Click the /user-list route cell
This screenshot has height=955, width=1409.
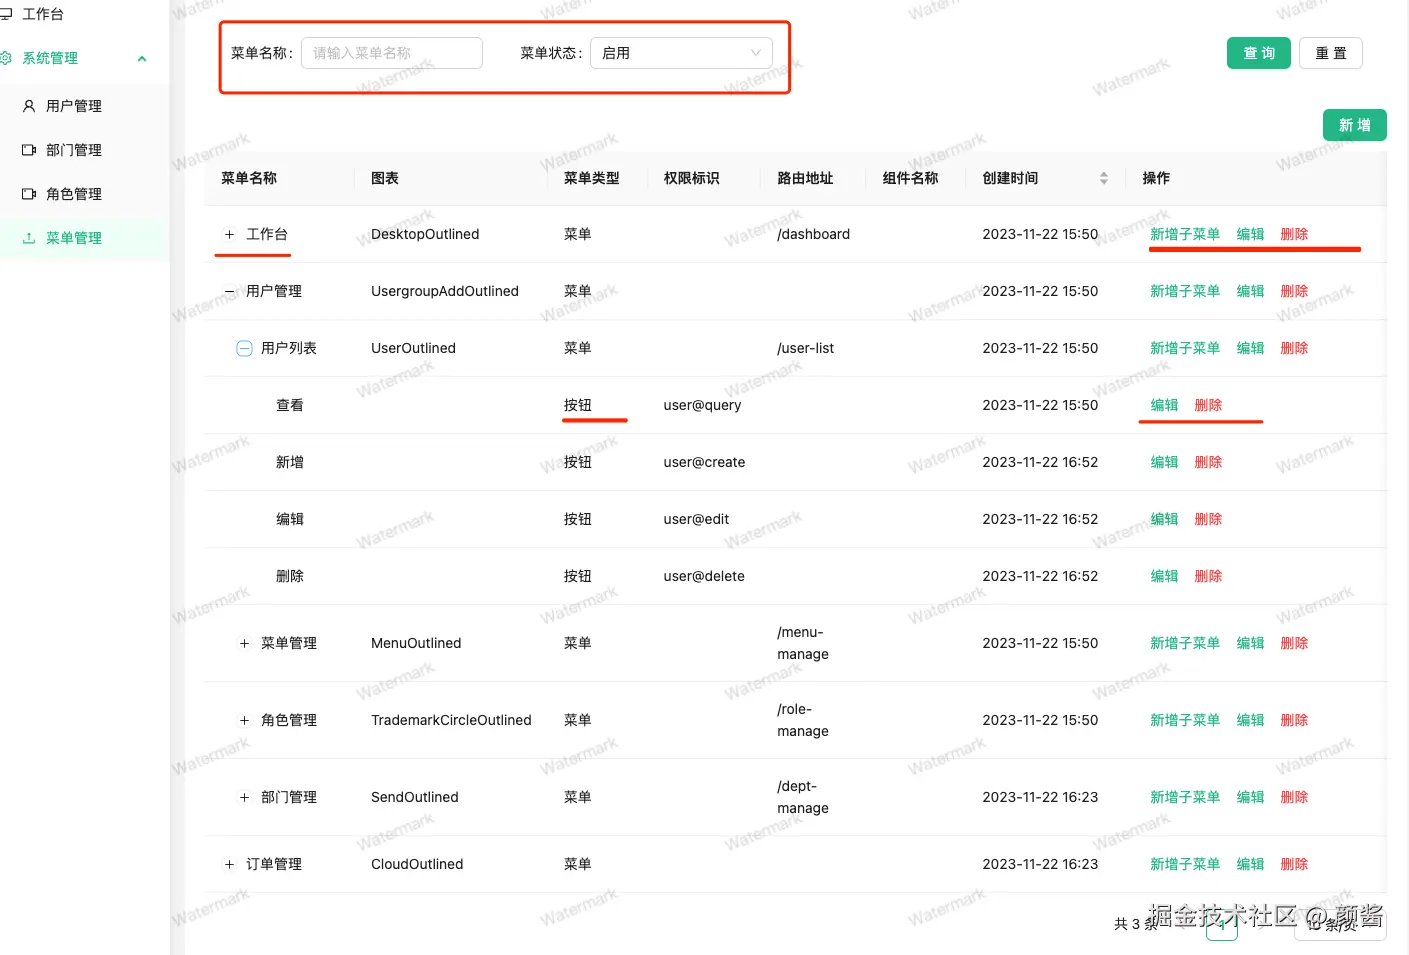(x=805, y=348)
